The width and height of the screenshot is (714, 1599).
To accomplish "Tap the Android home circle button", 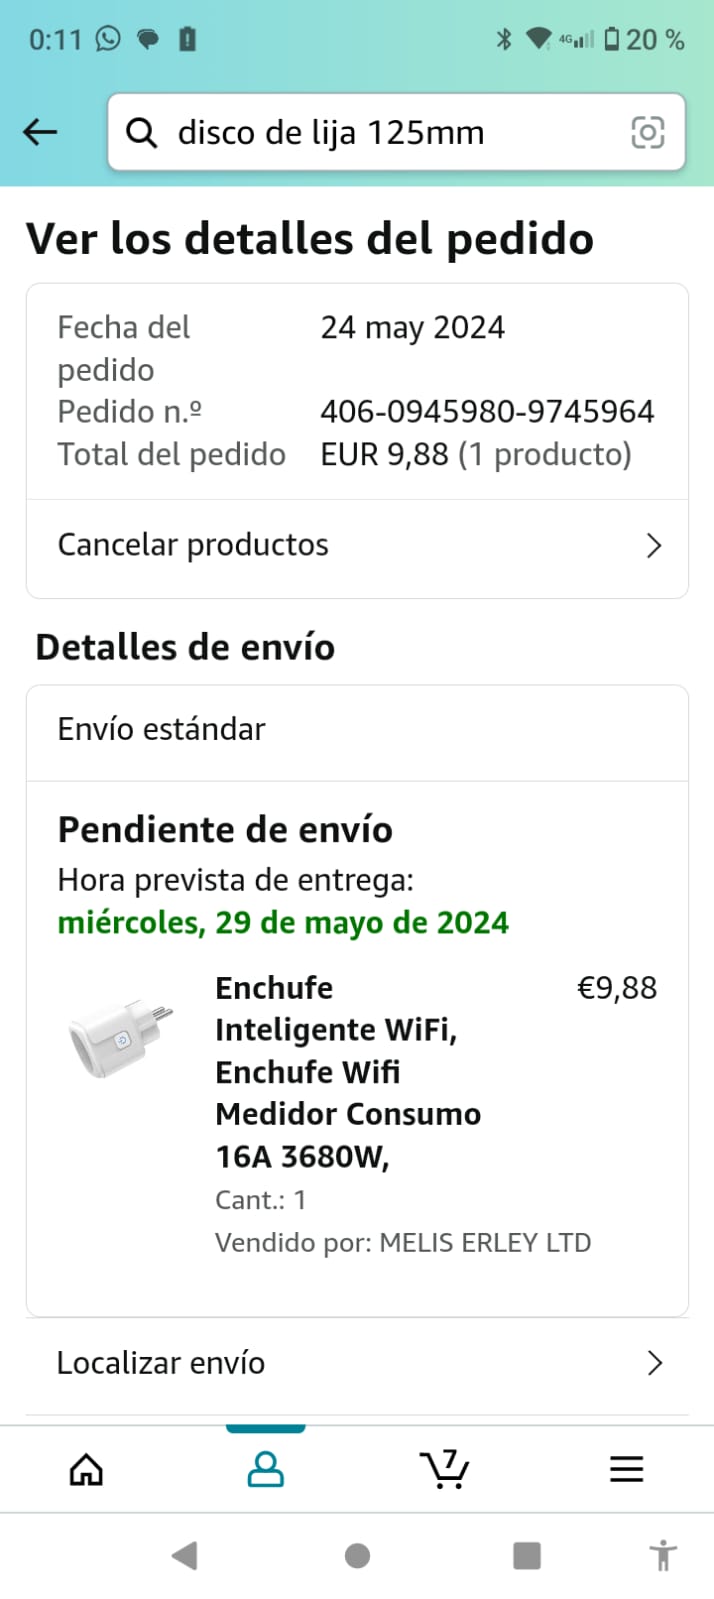I will [x=357, y=1556].
